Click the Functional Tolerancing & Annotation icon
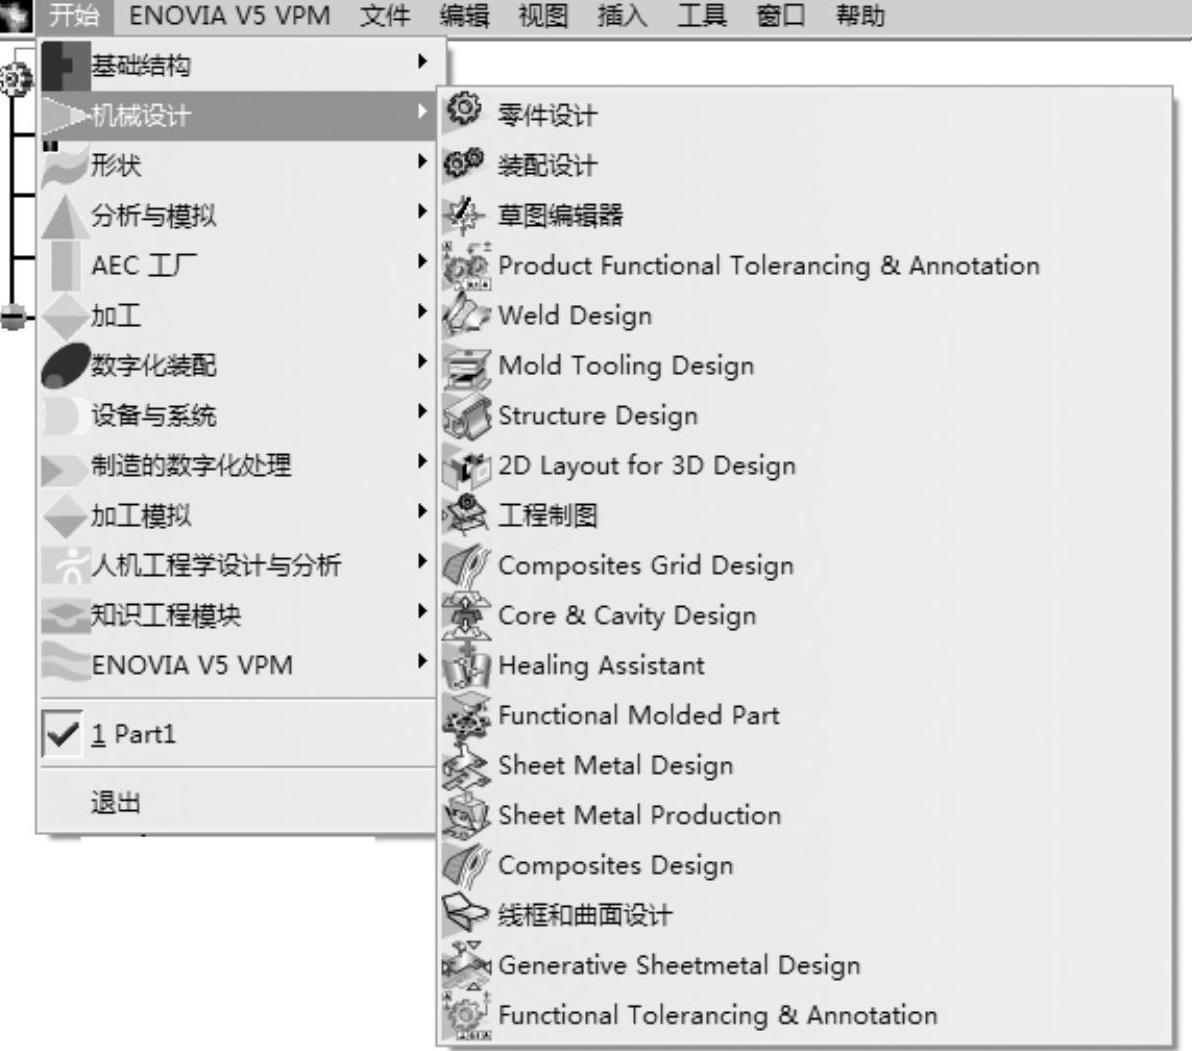The height and width of the screenshot is (1051, 1192). [467, 1015]
